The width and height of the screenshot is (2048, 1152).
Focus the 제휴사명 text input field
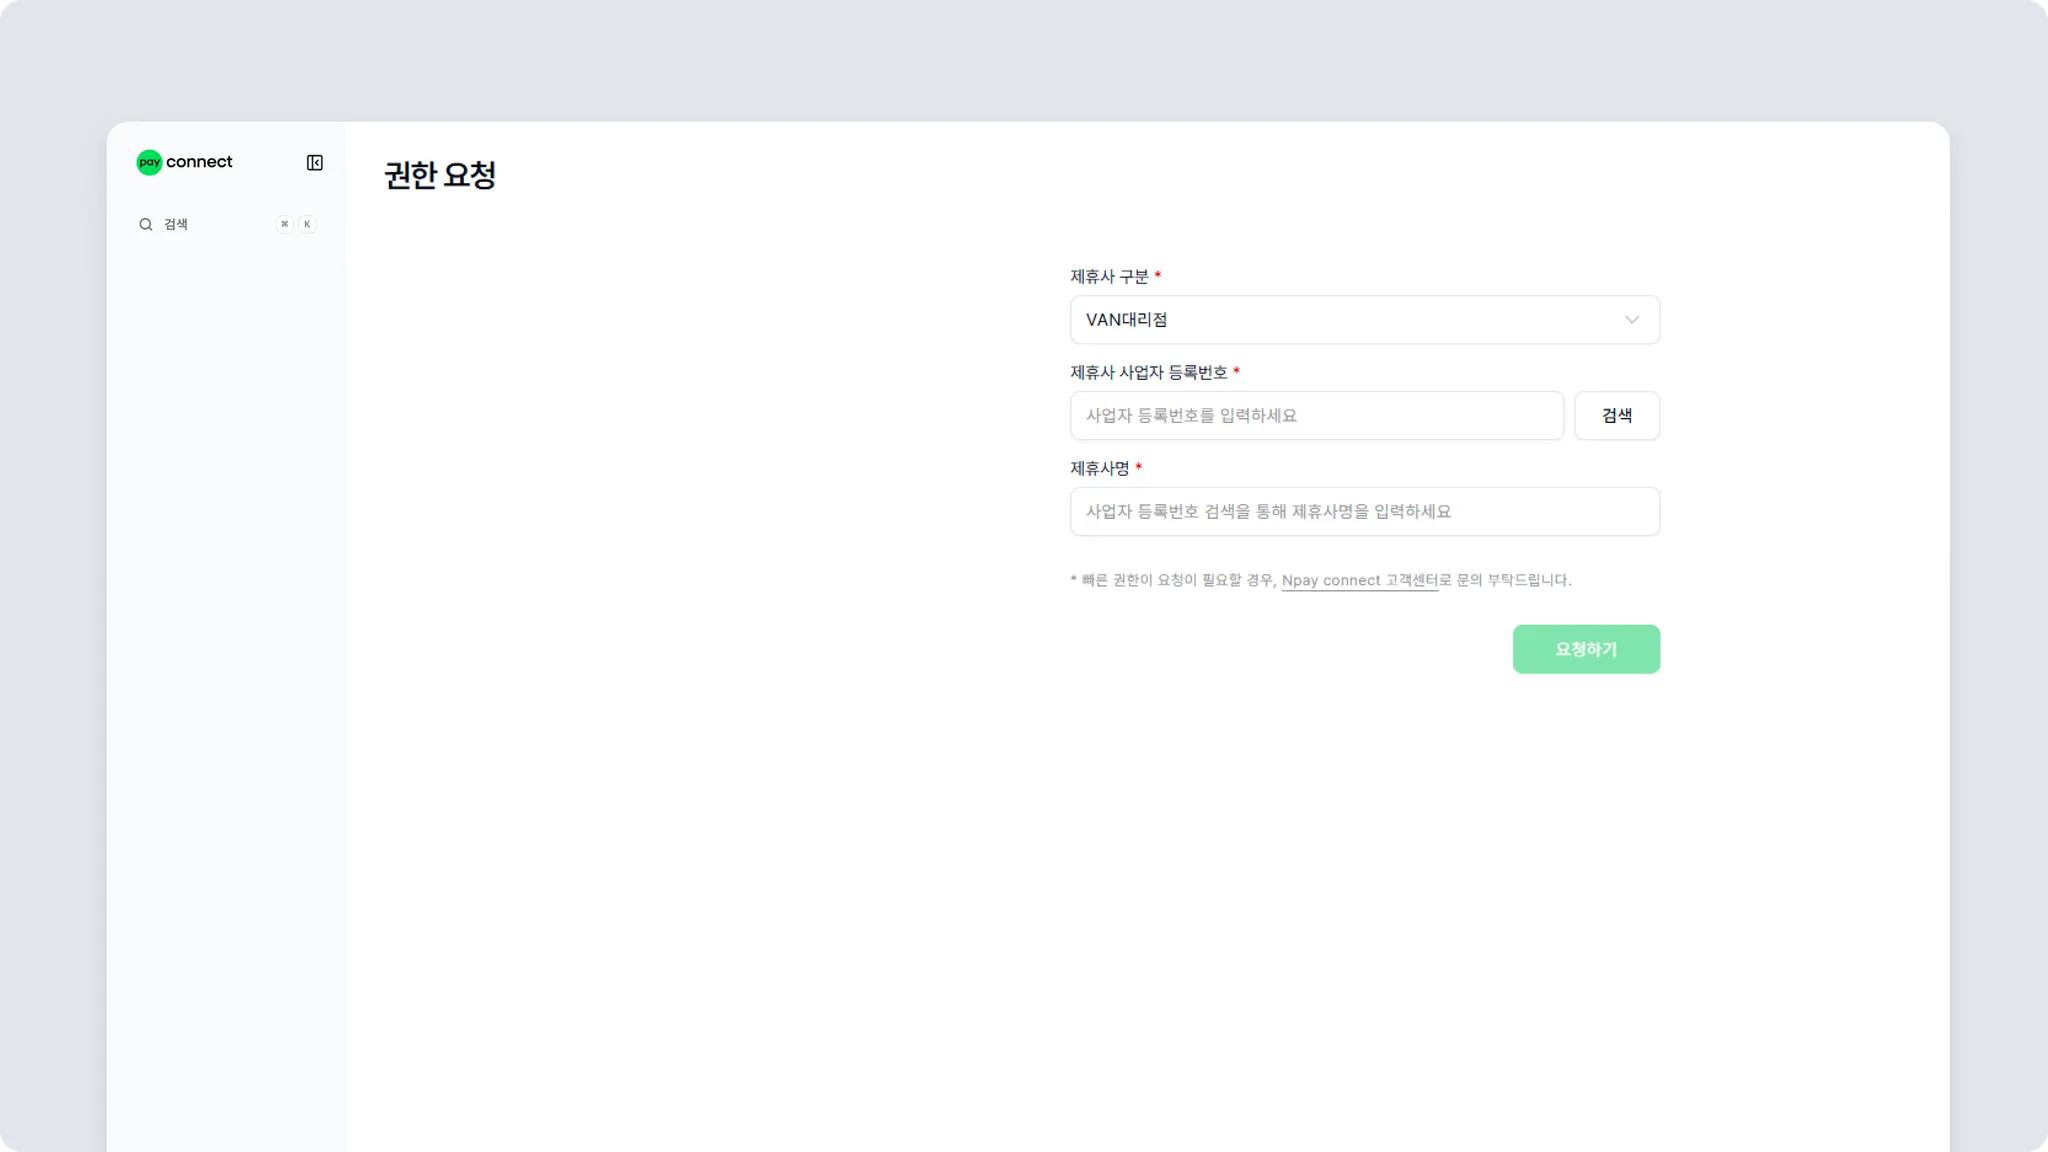1364,512
